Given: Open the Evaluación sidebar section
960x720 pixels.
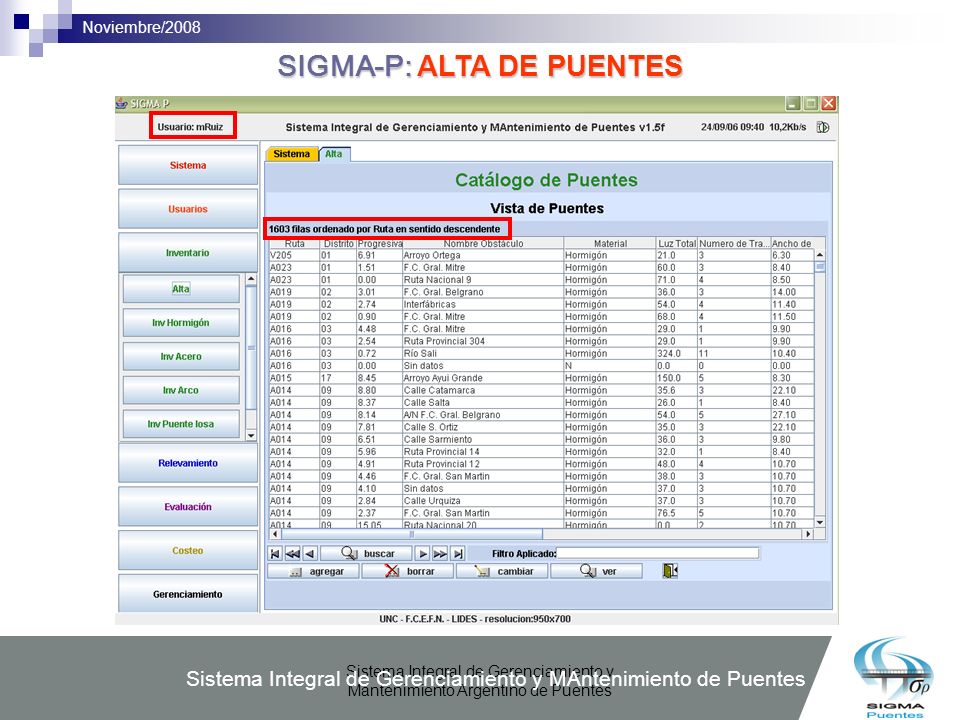Looking at the screenshot, I should tap(188, 506).
